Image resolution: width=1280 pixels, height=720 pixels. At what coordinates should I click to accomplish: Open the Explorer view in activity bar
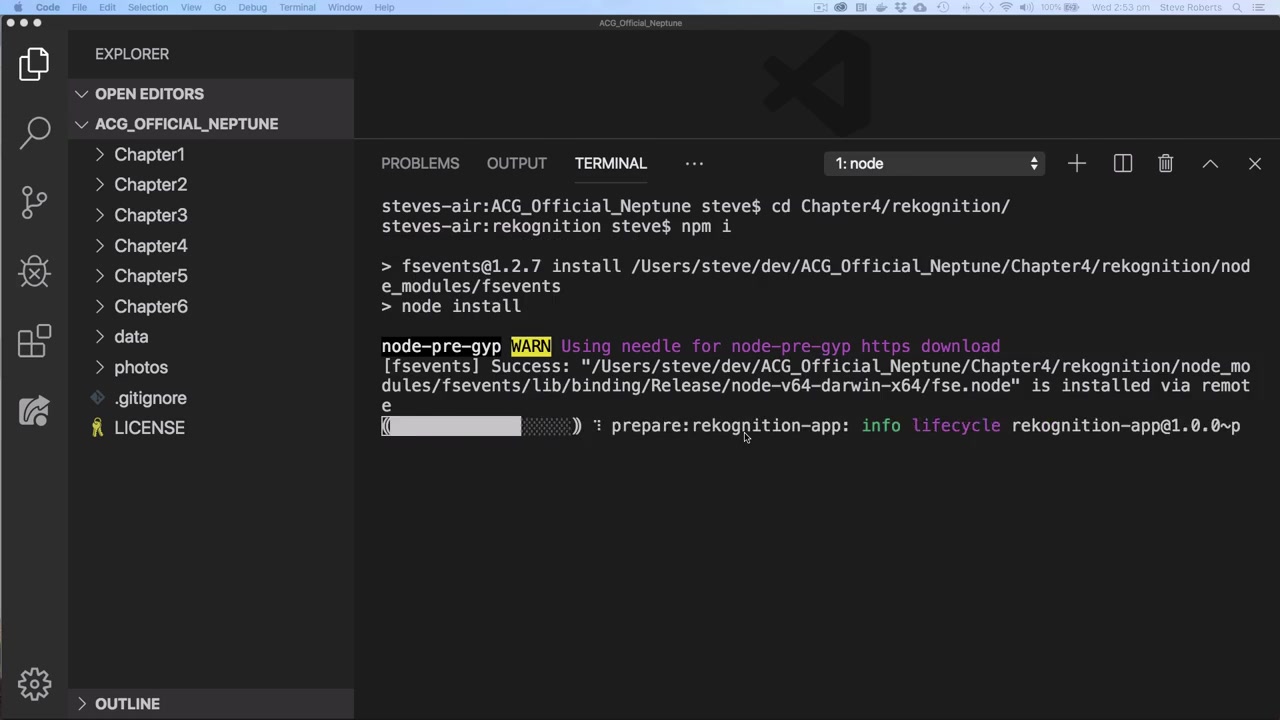coord(34,64)
